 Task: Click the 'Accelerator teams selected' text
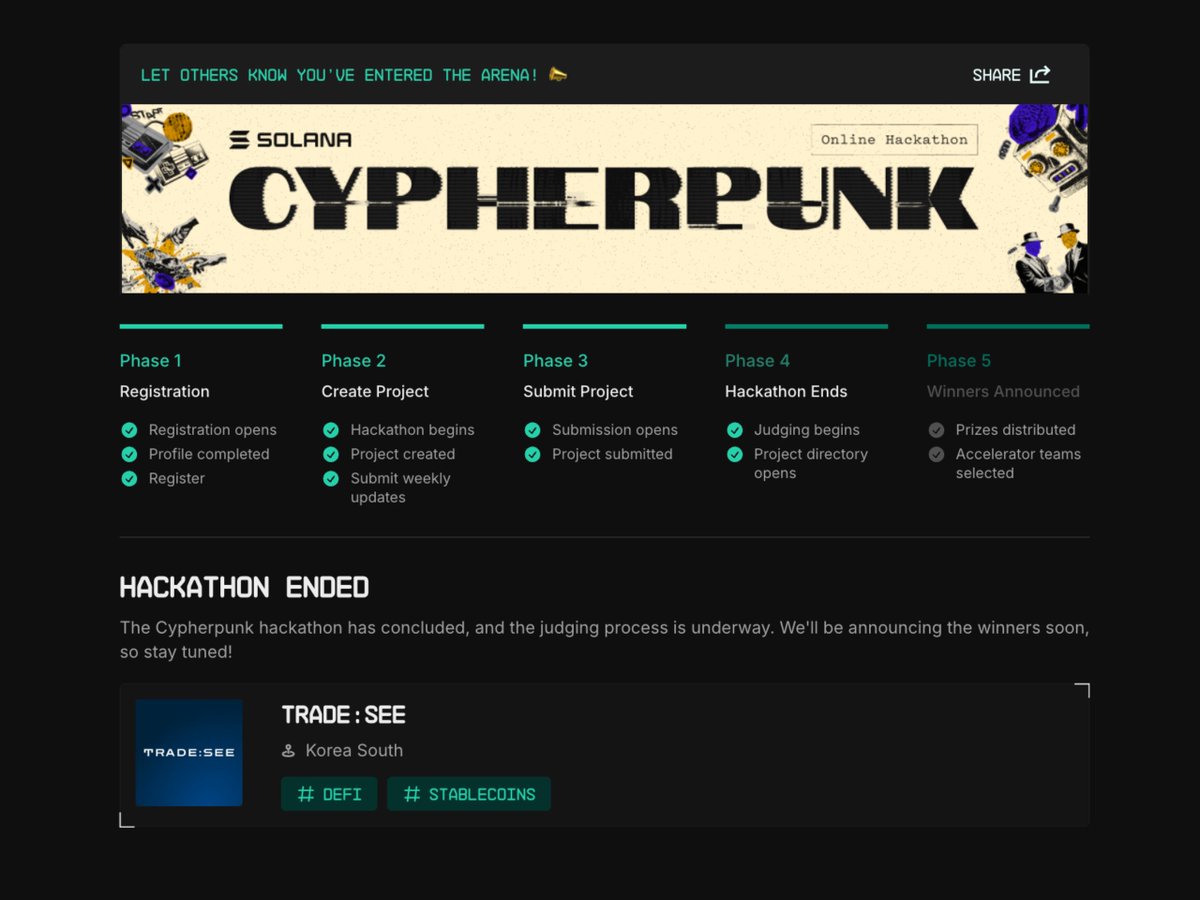click(x=1018, y=464)
